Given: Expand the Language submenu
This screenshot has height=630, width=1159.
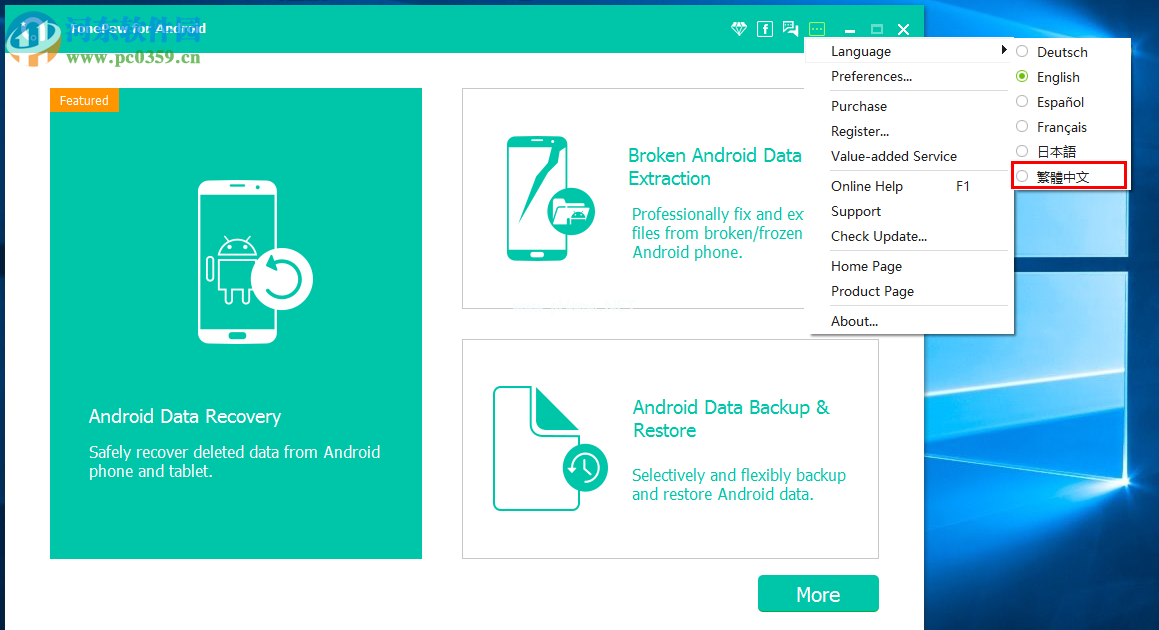Looking at the screenshot, I should coord(860,51).
